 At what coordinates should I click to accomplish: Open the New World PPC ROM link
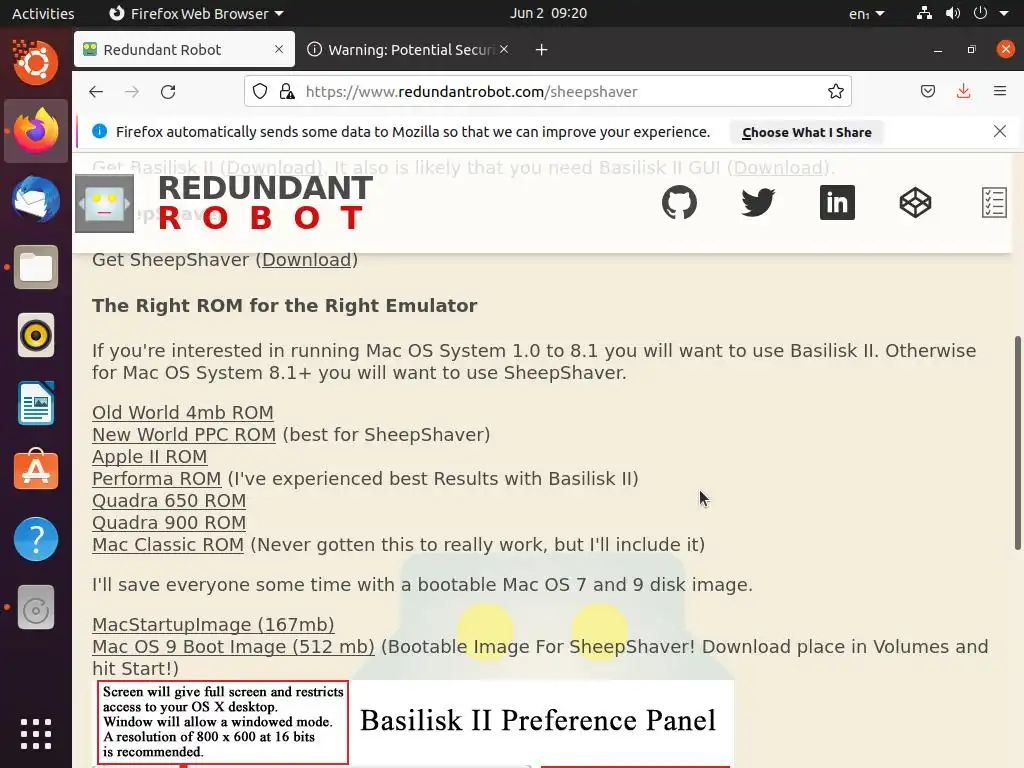pyautogui.click(x=184, y=435)
